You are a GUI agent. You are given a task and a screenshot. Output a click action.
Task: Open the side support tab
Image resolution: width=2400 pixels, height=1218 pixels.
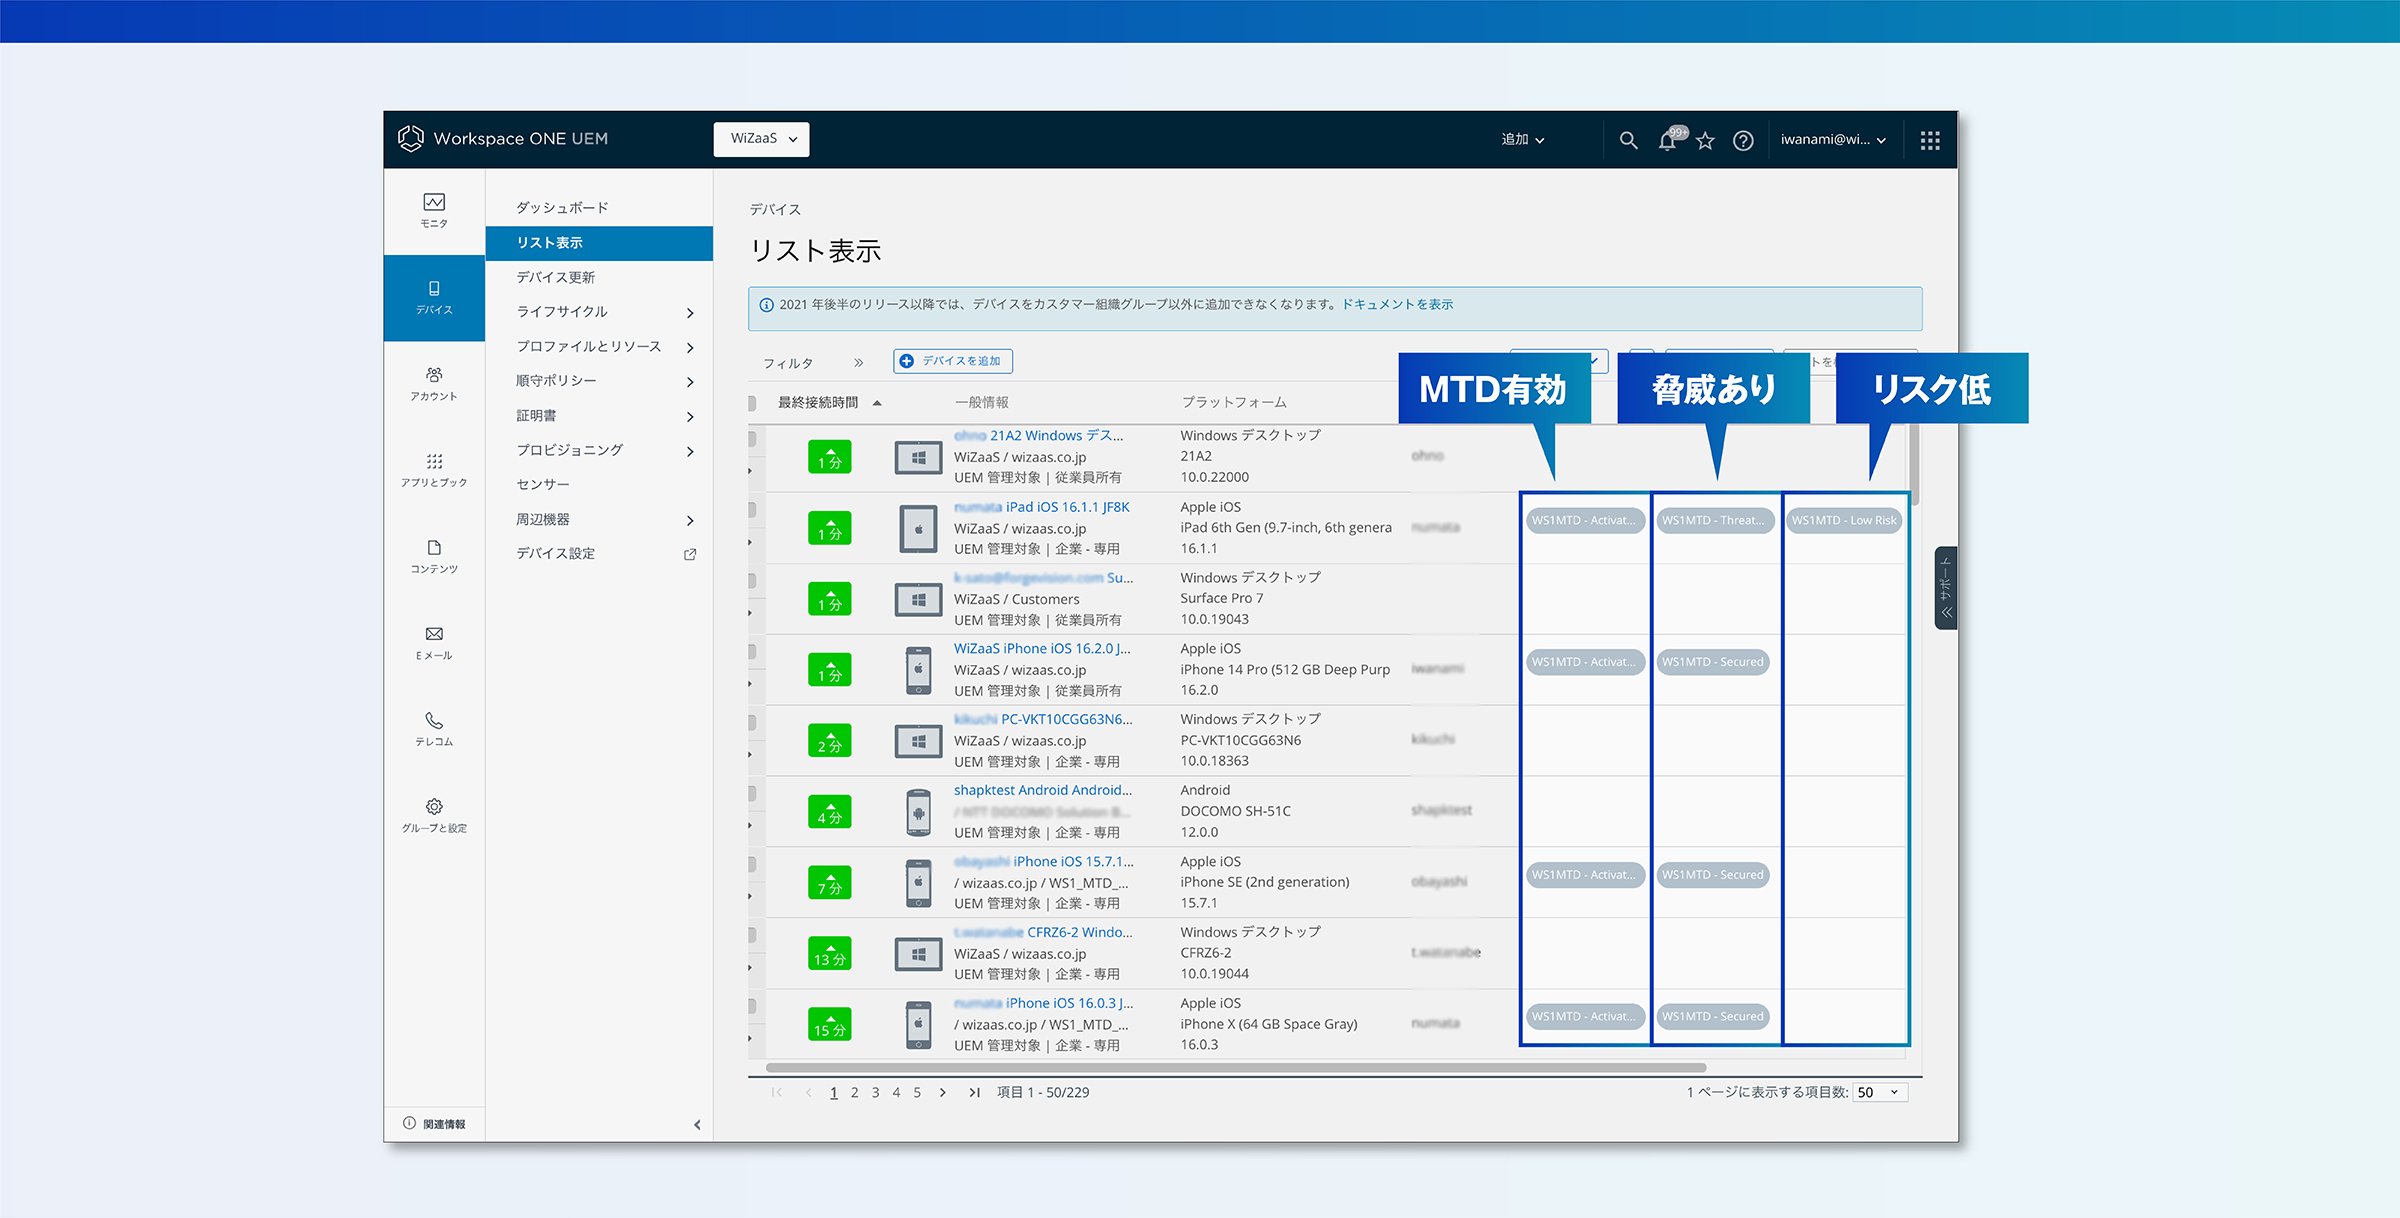(1946, 588)
